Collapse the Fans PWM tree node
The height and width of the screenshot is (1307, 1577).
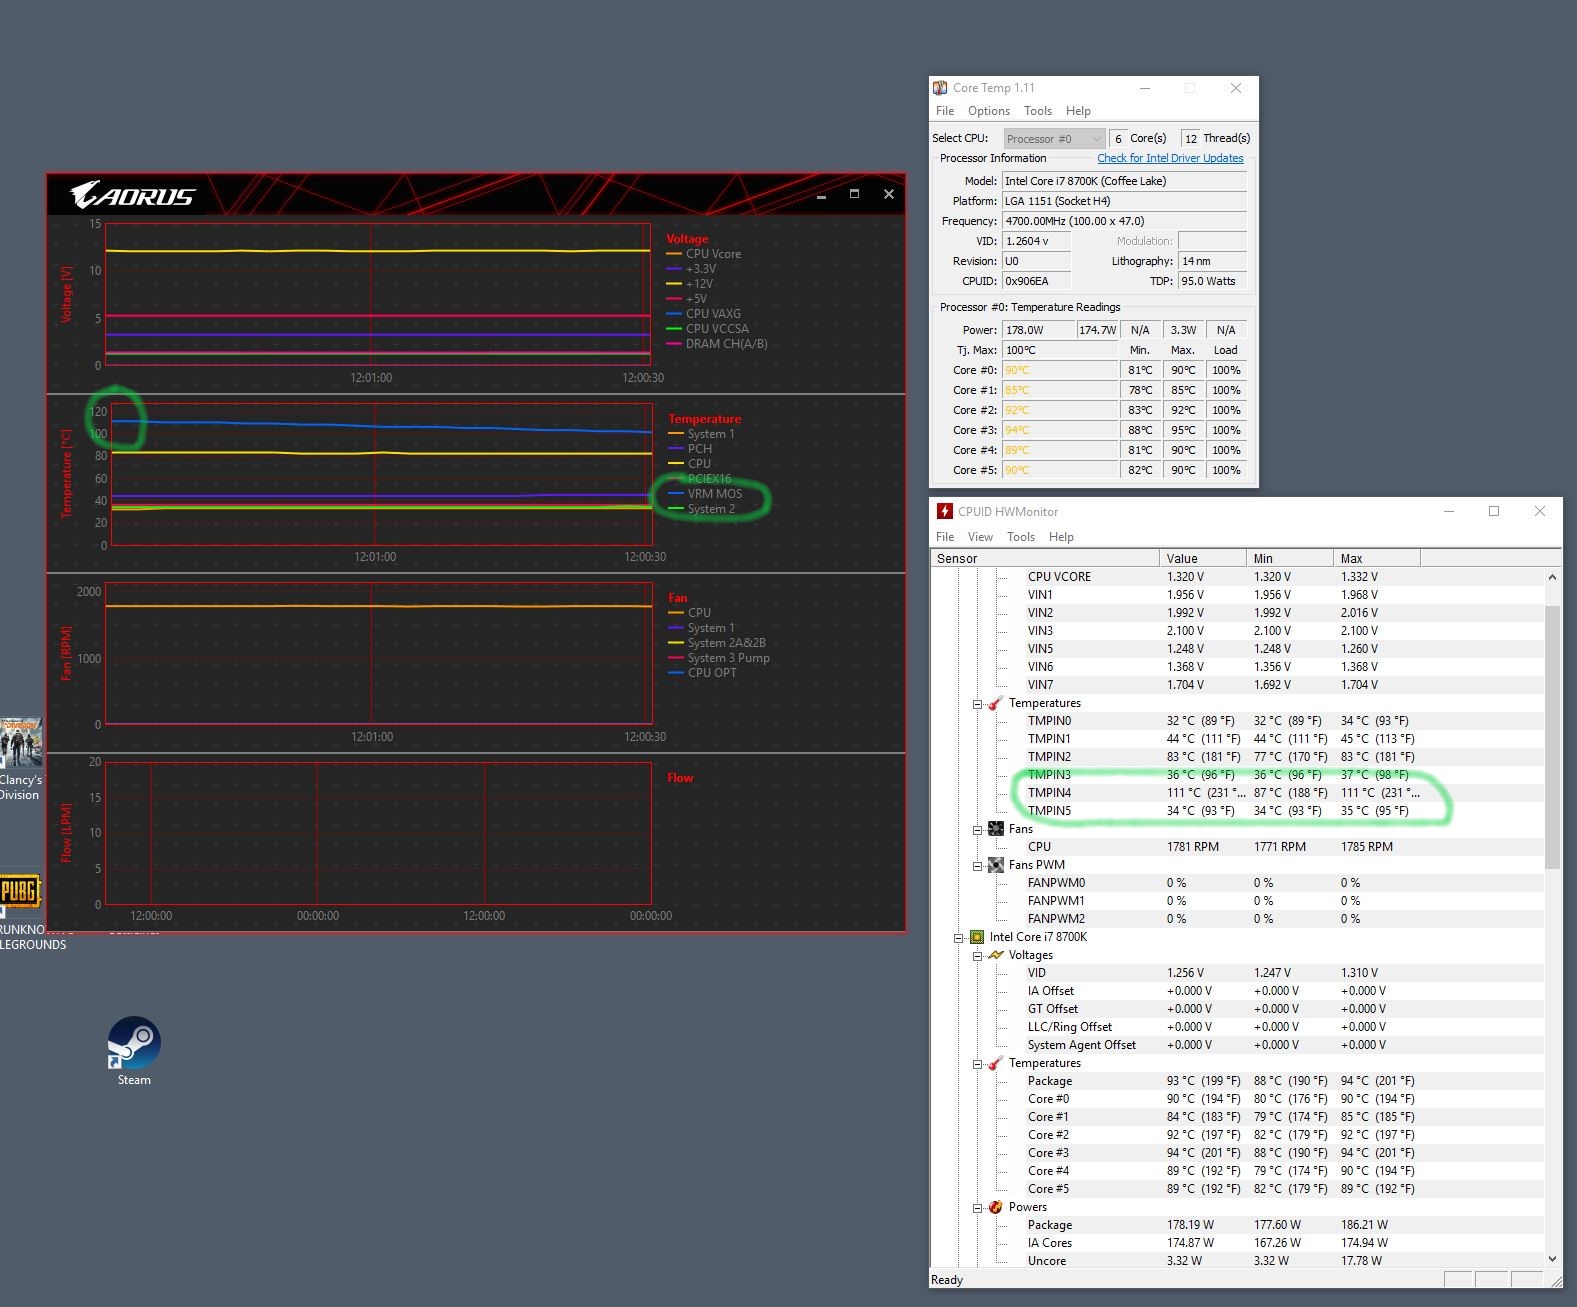click(x=978, y=865)
